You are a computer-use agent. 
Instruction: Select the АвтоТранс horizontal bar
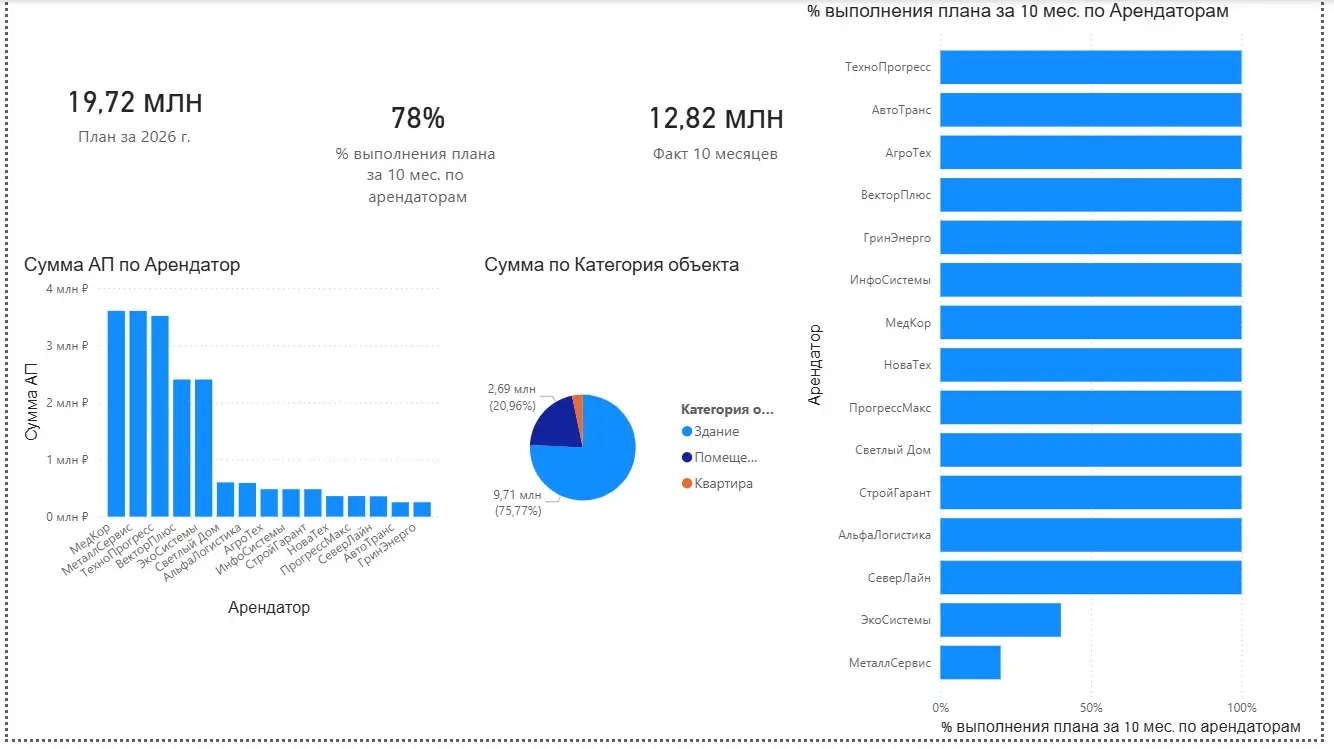point(1091,110)
